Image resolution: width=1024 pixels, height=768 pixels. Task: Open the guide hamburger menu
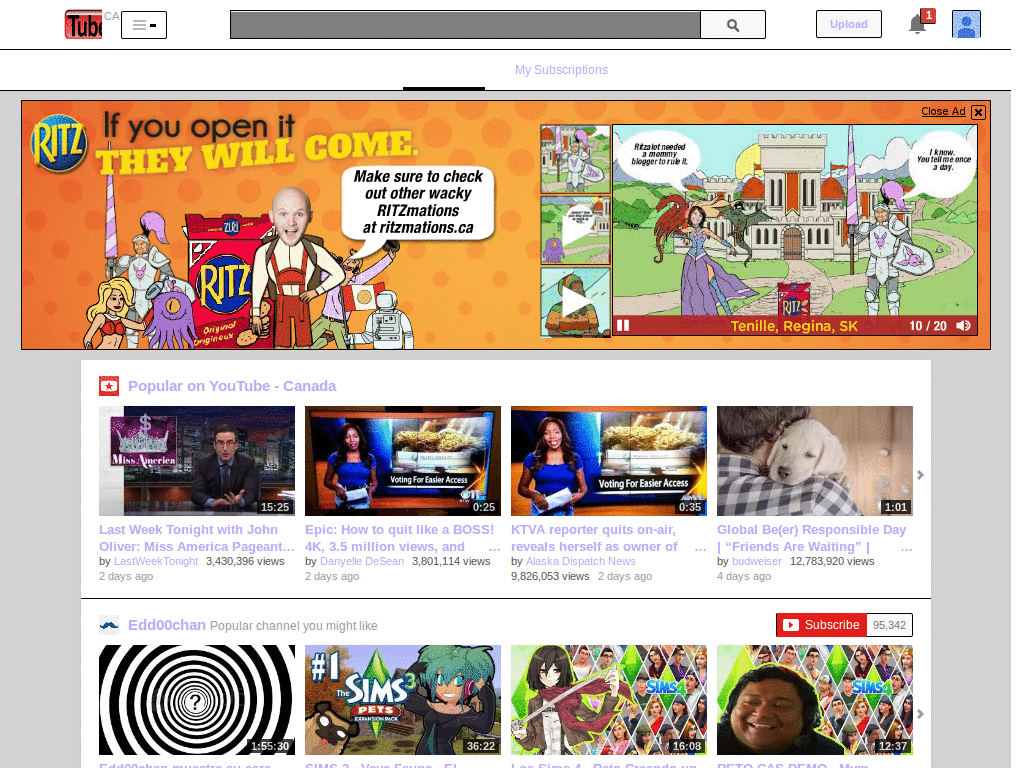coord(144,25)
